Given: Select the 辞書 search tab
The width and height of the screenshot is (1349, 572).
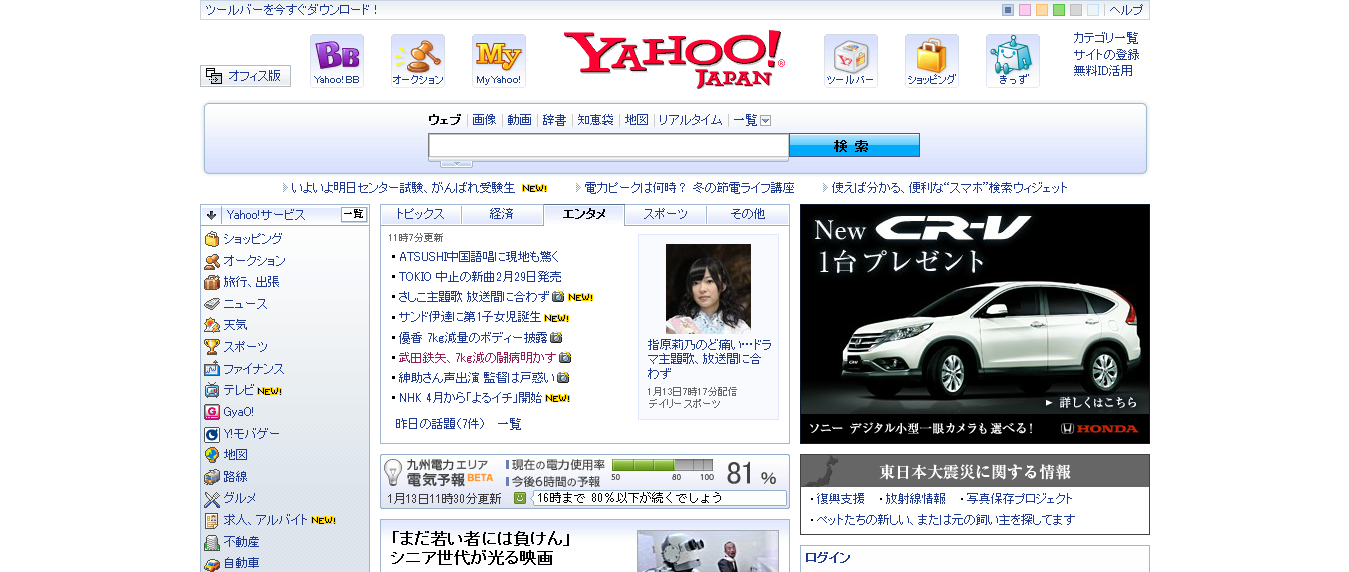Looking at the screenshot, I should 554,120.
